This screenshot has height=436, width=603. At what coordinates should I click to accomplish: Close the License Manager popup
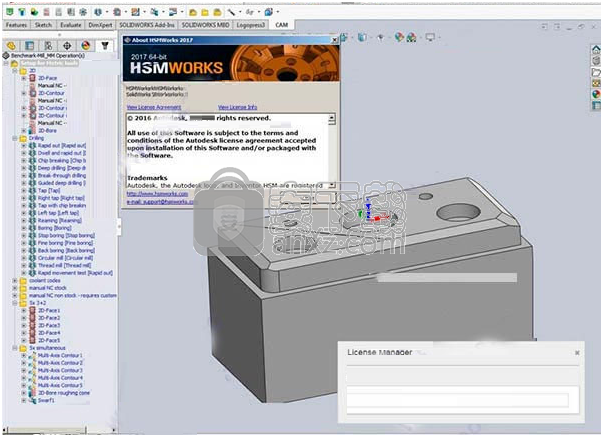[577, 353]
